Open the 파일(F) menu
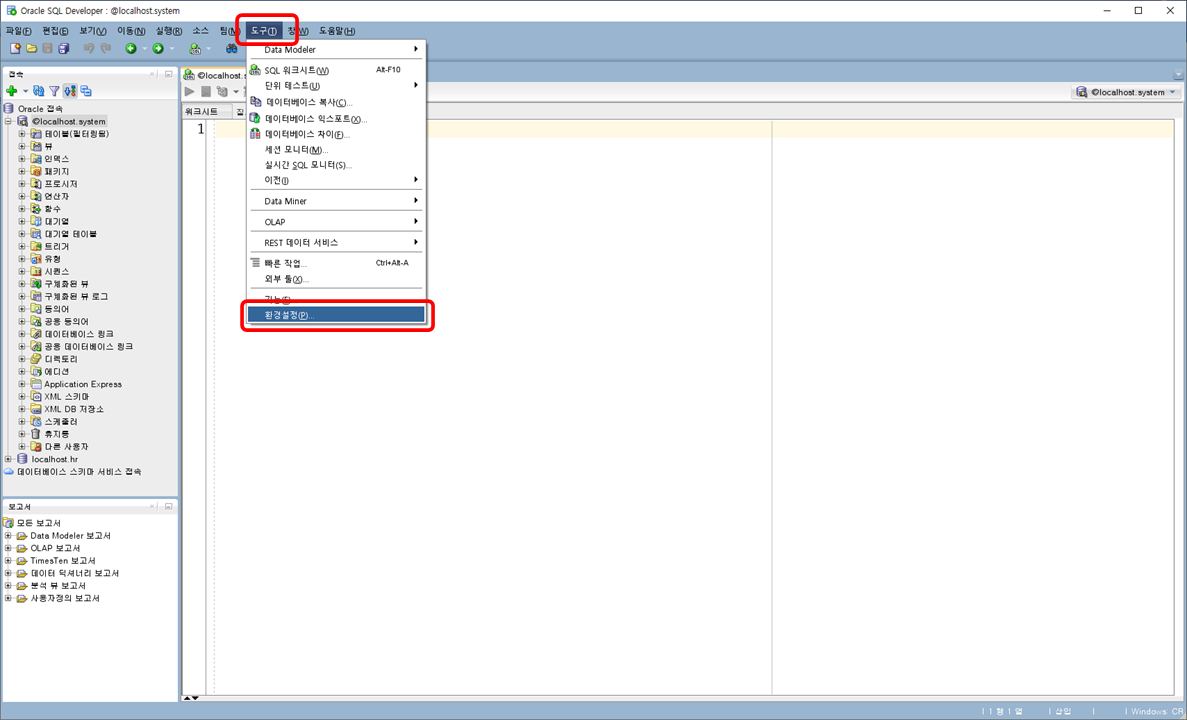The height and width of the screenshot is (720, 1187). click(x=18, y=31)
